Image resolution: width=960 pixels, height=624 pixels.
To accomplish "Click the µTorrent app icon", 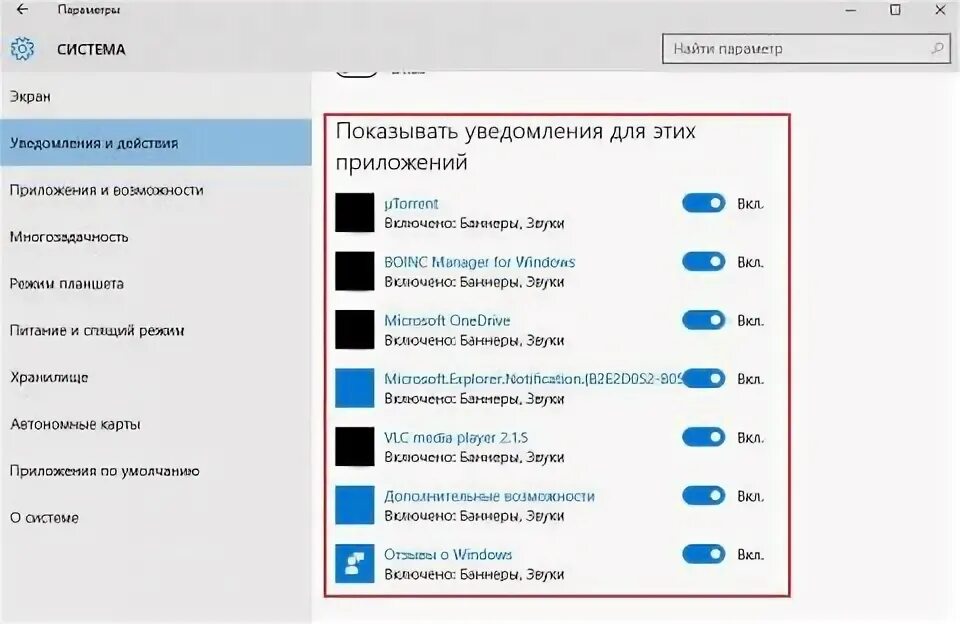I will (x=354, y=212).
